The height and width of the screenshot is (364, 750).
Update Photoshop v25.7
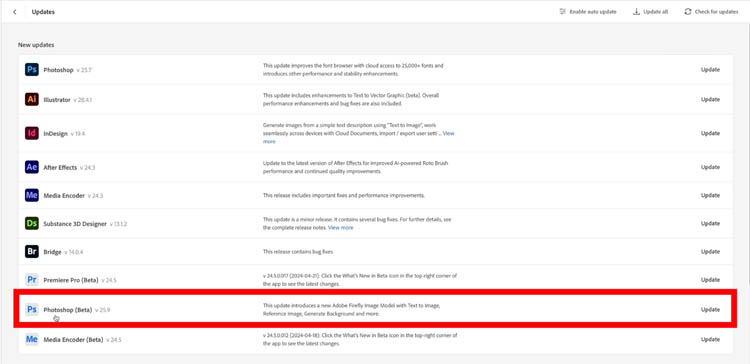click(710, 70)
